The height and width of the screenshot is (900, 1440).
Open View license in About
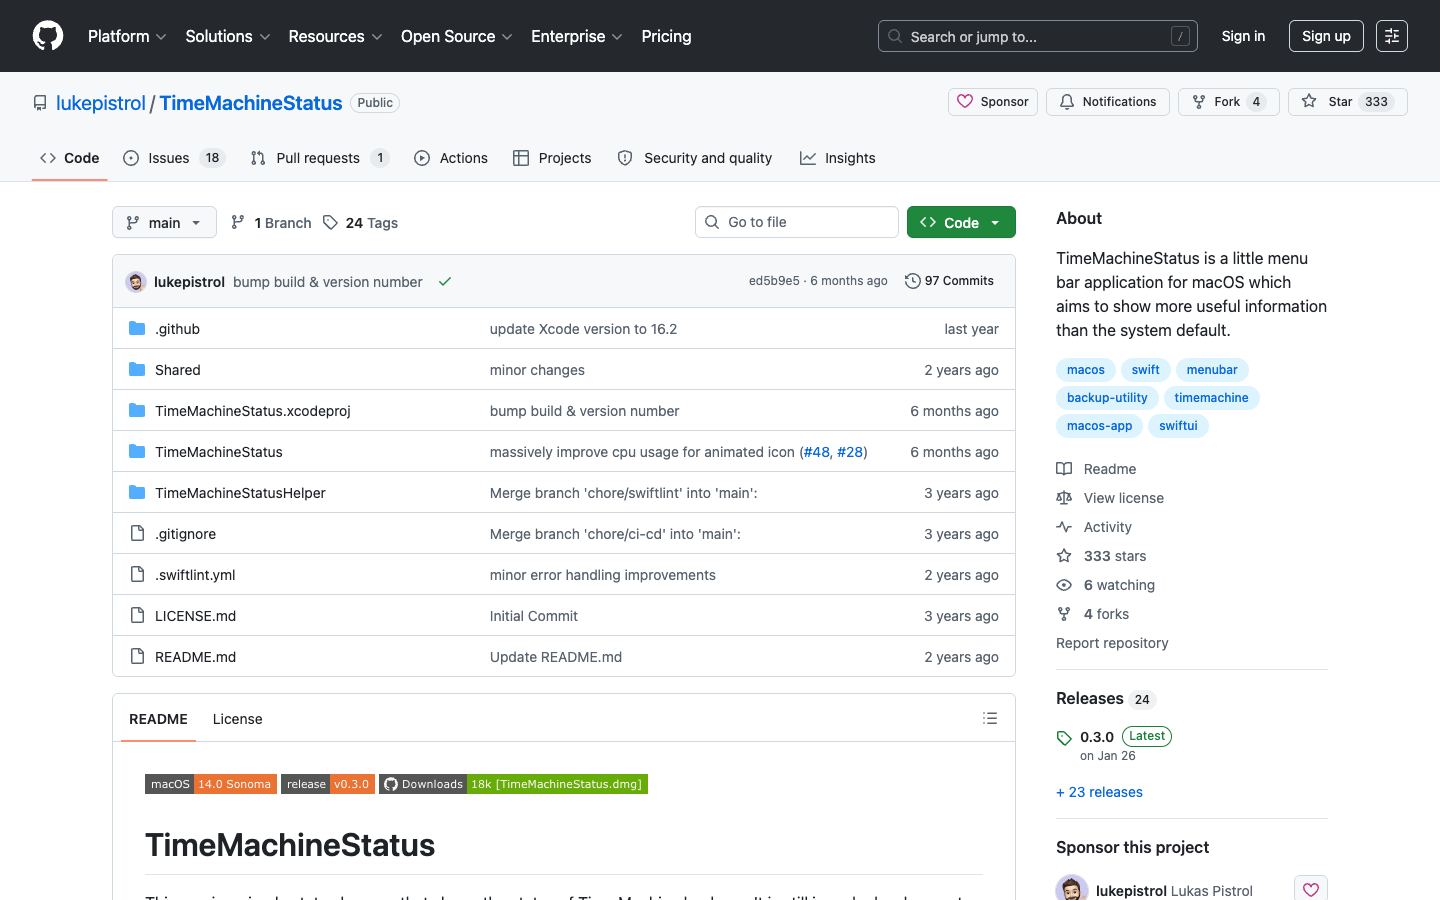click(1110, 498)
